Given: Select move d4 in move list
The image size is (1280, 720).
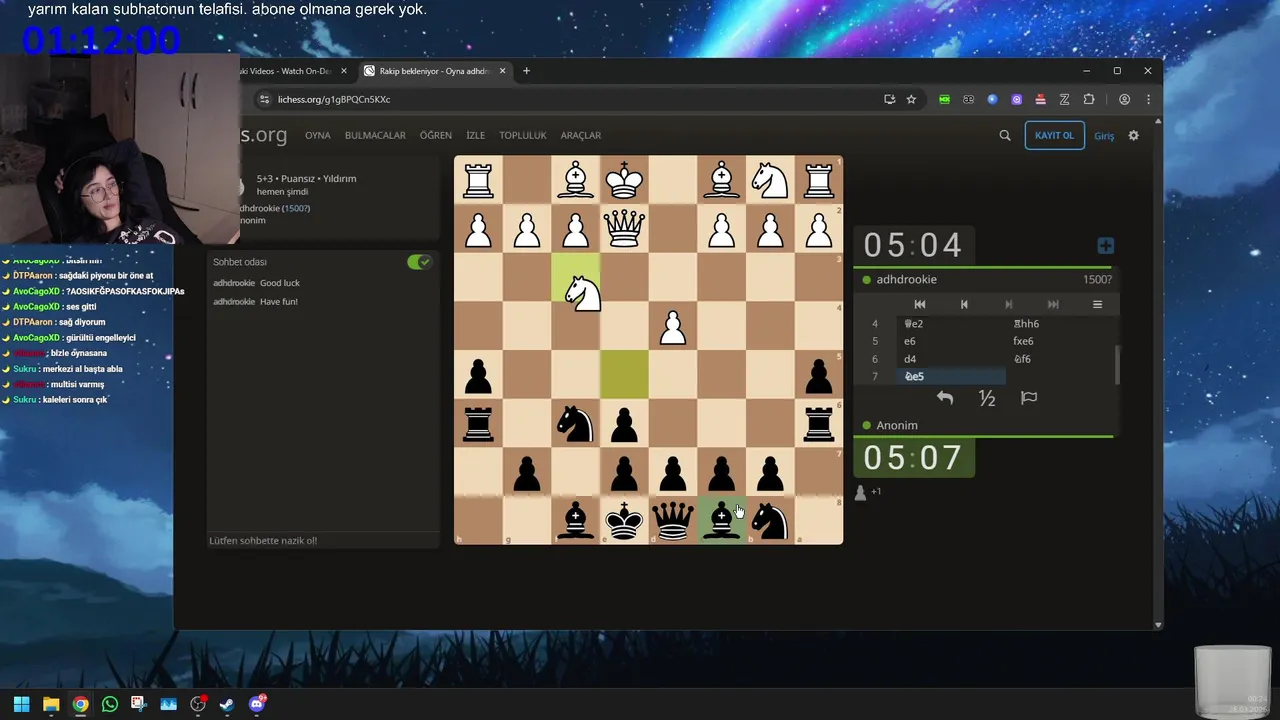Looking at the screenshot, I should (950, 359).
